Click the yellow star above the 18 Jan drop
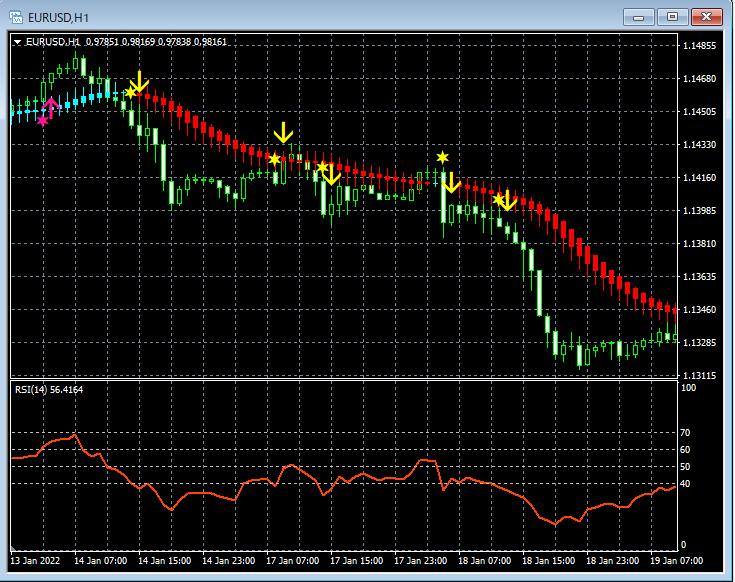 pyautogui.click(x=442, y=157)
